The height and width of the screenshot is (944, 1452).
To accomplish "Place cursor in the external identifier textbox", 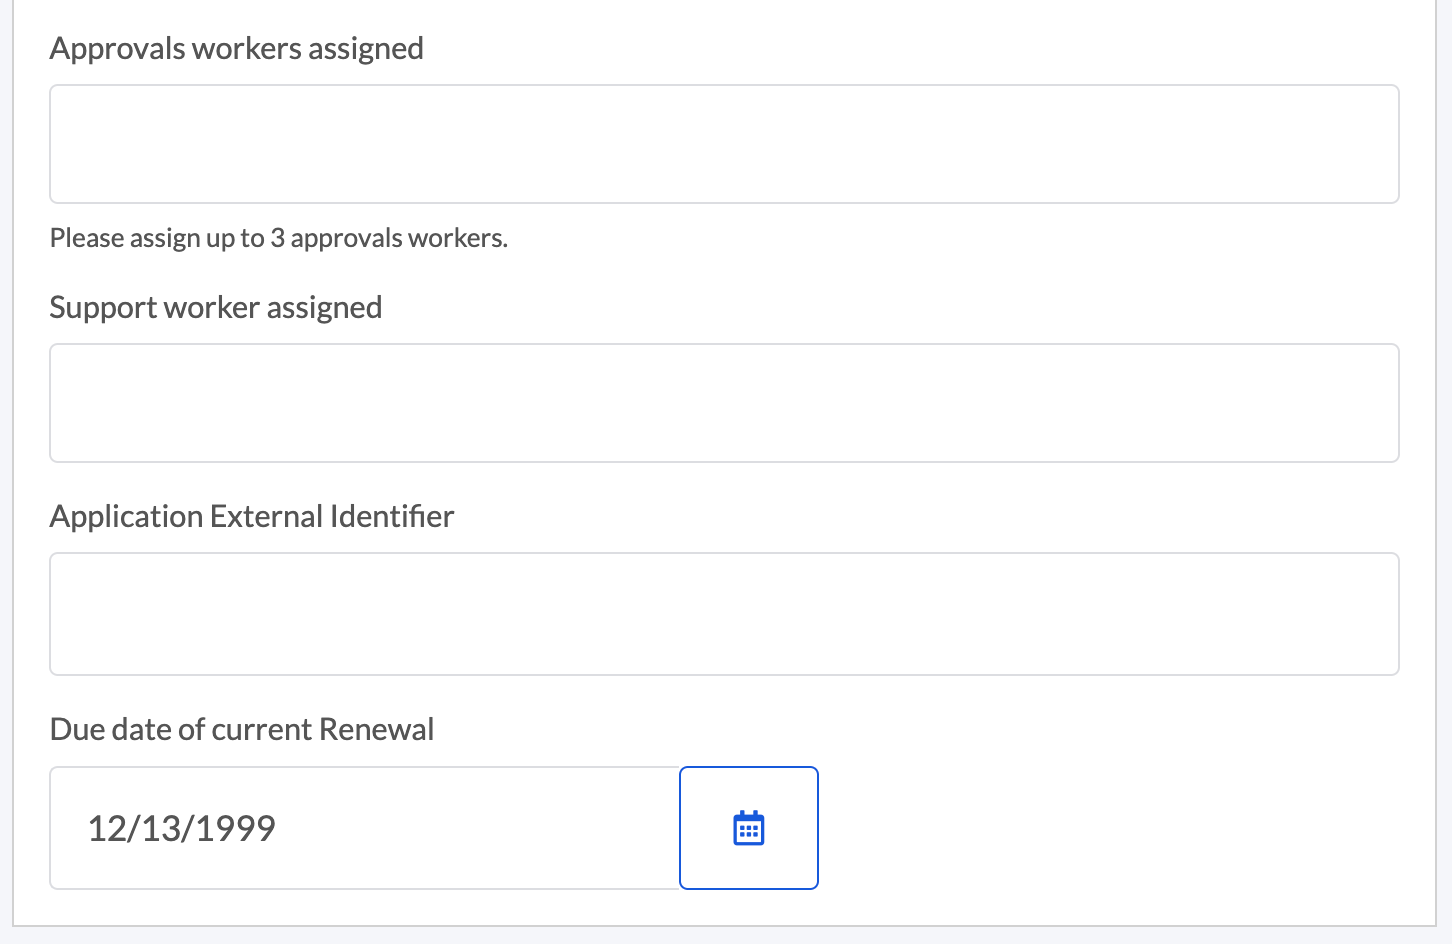I will coord(724,614).
